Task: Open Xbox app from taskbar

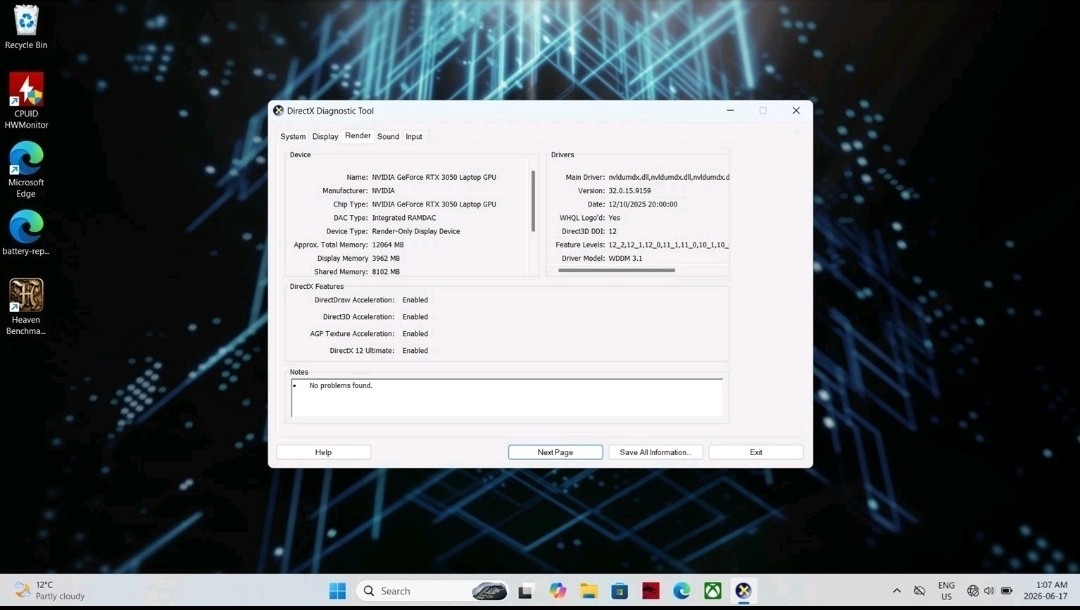Action: [x=712, y=591]
